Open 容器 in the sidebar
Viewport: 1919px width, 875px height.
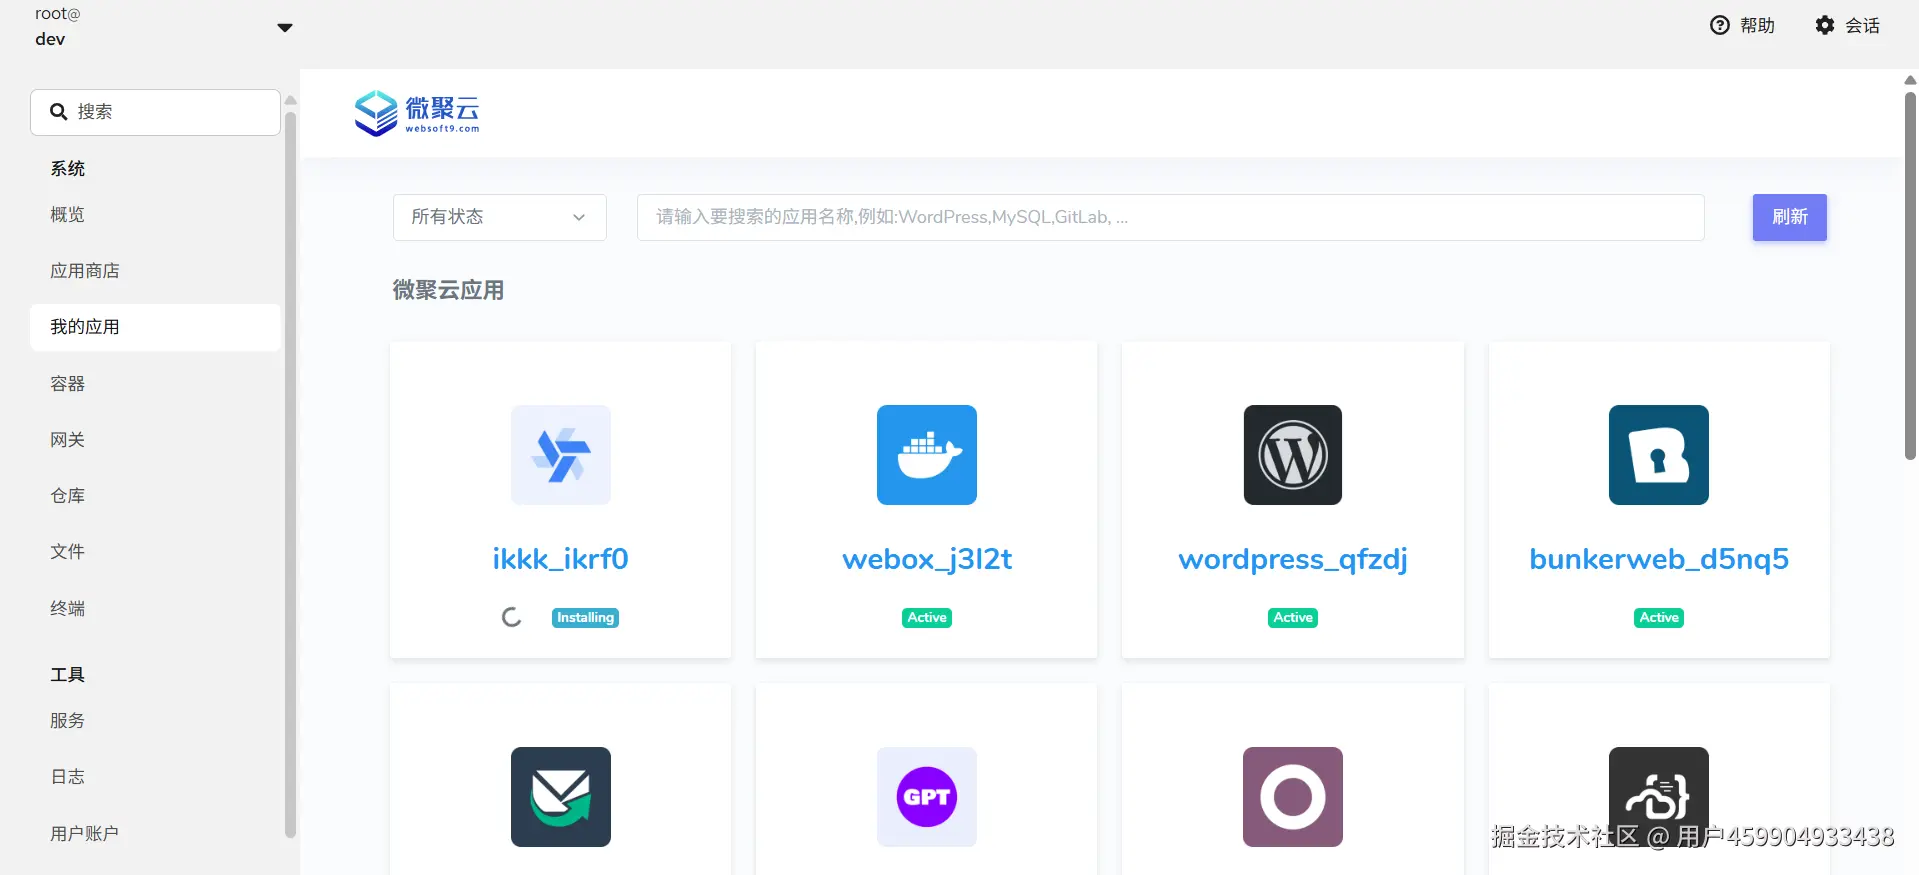click(x=155, y=384)
